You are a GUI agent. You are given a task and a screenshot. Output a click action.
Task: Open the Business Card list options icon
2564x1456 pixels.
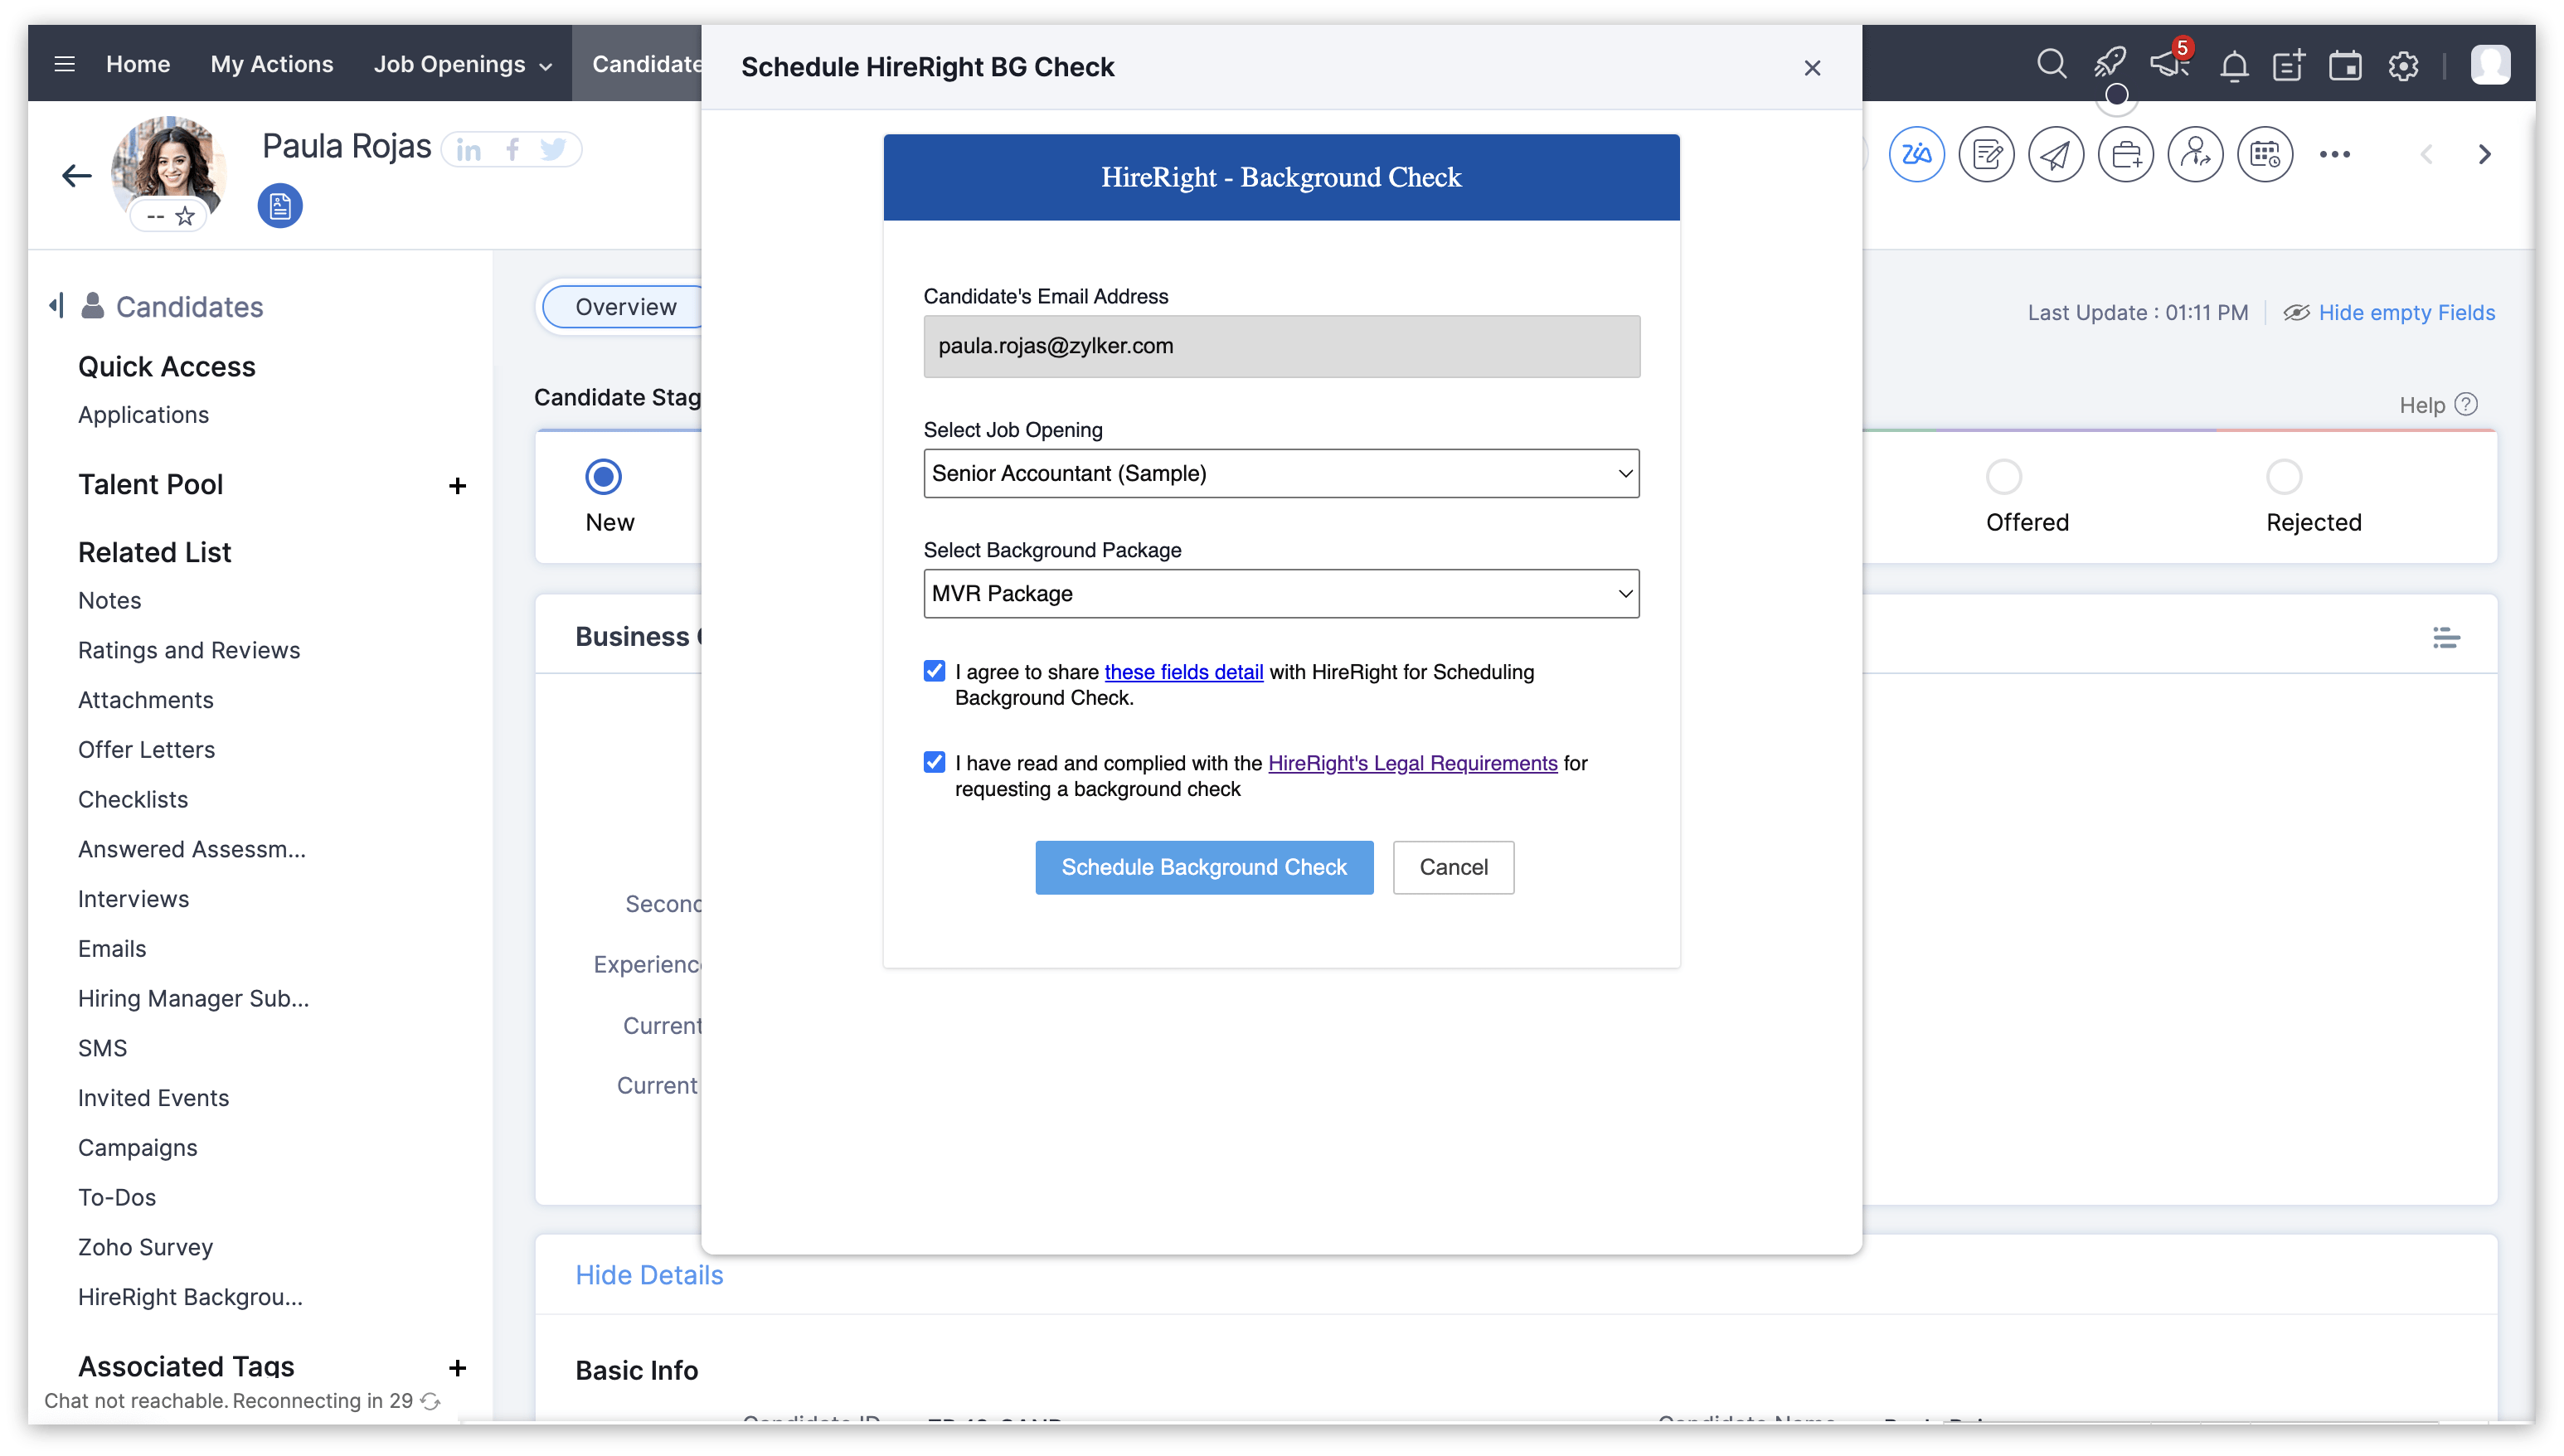click(2446, 637)
